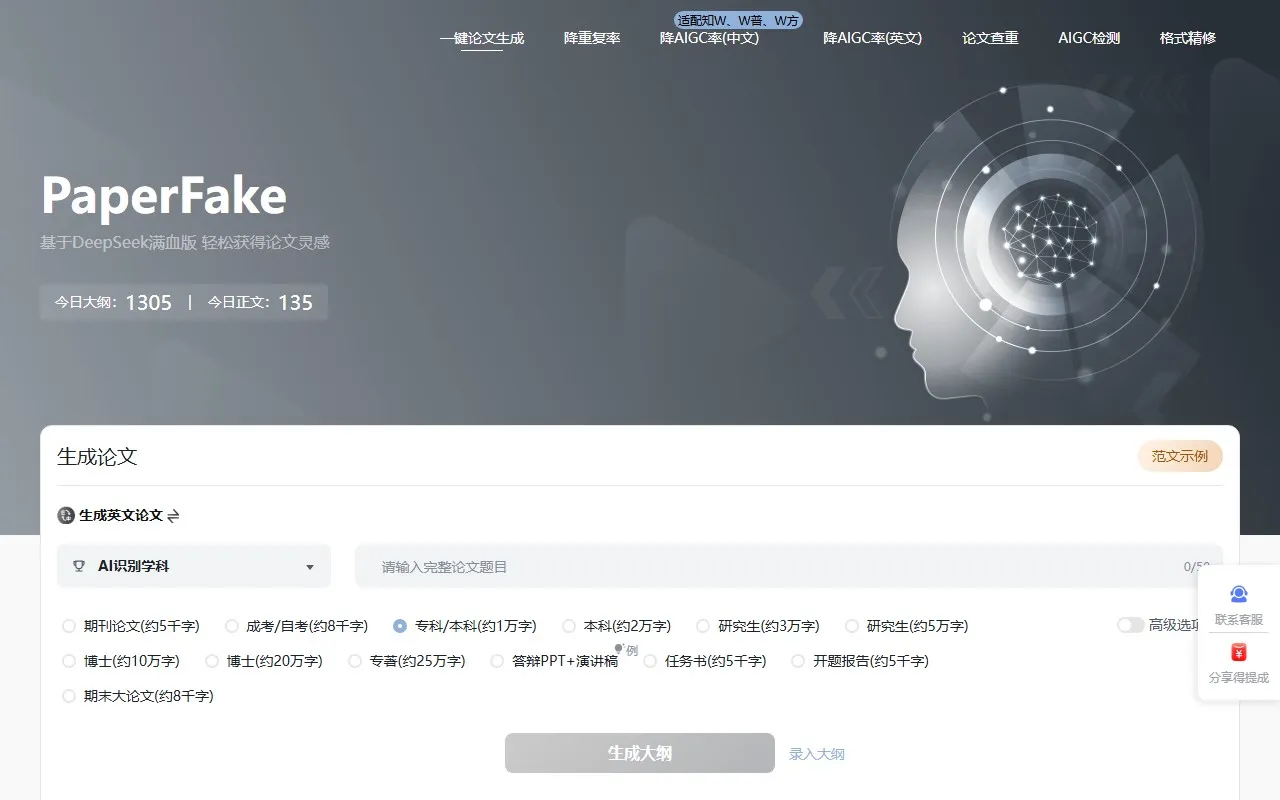
Task: Choose the 研究生(约3万字) radio option
Action: point(703,626)
